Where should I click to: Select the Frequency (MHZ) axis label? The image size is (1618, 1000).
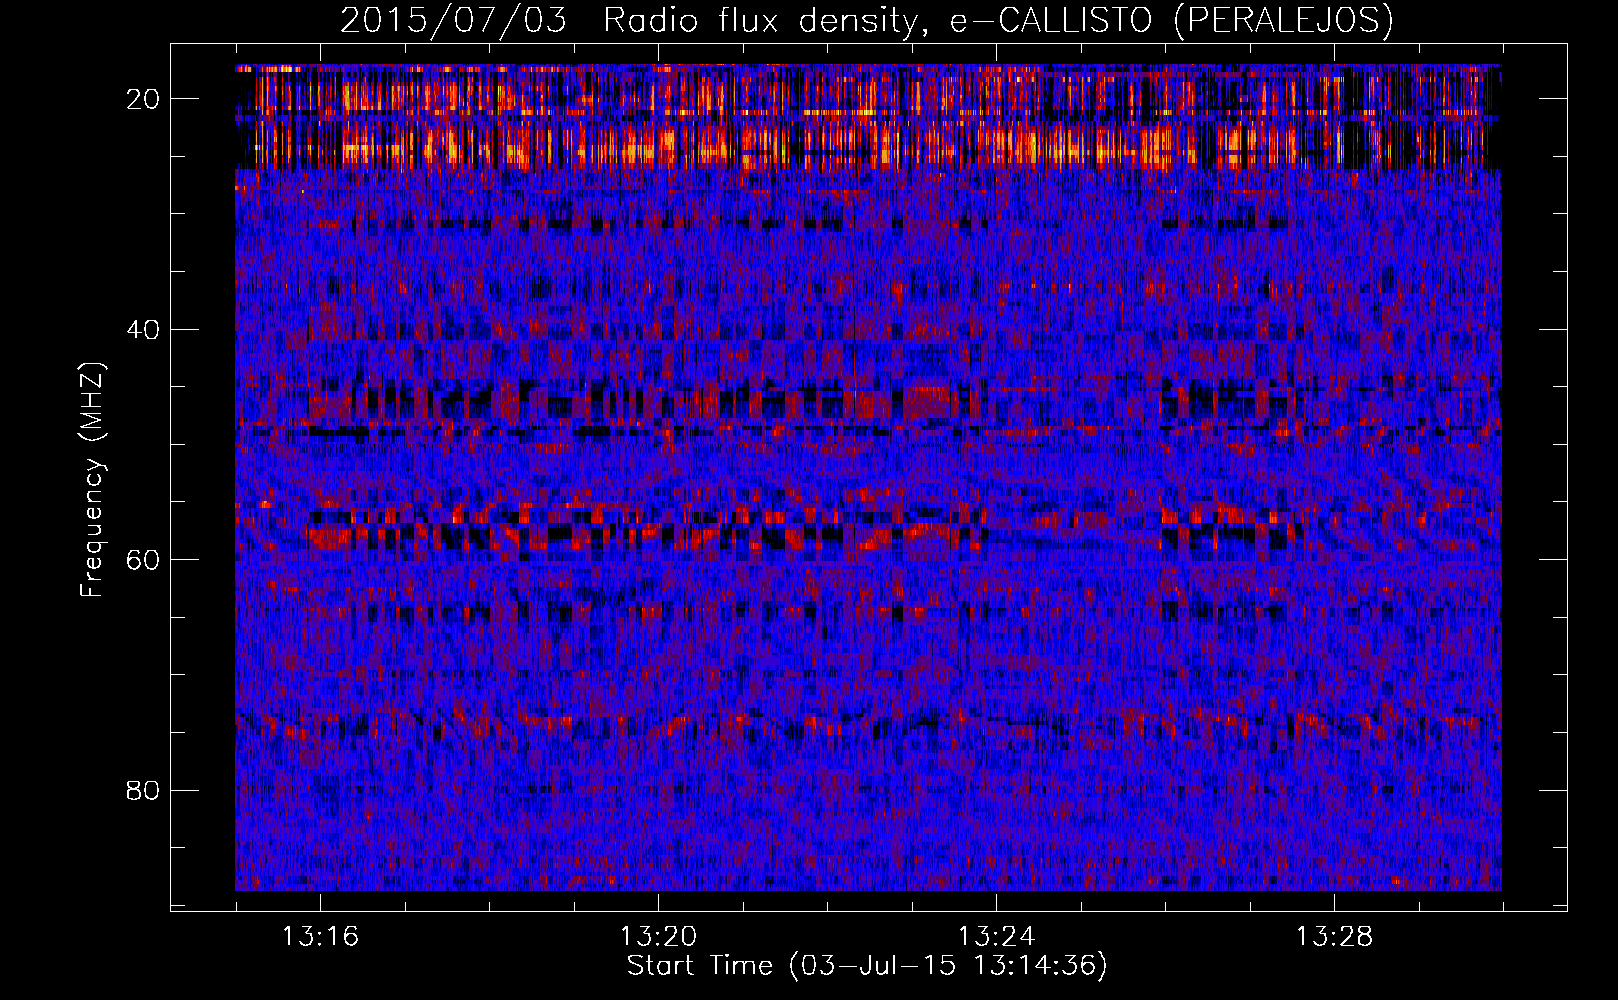[92, 480]
